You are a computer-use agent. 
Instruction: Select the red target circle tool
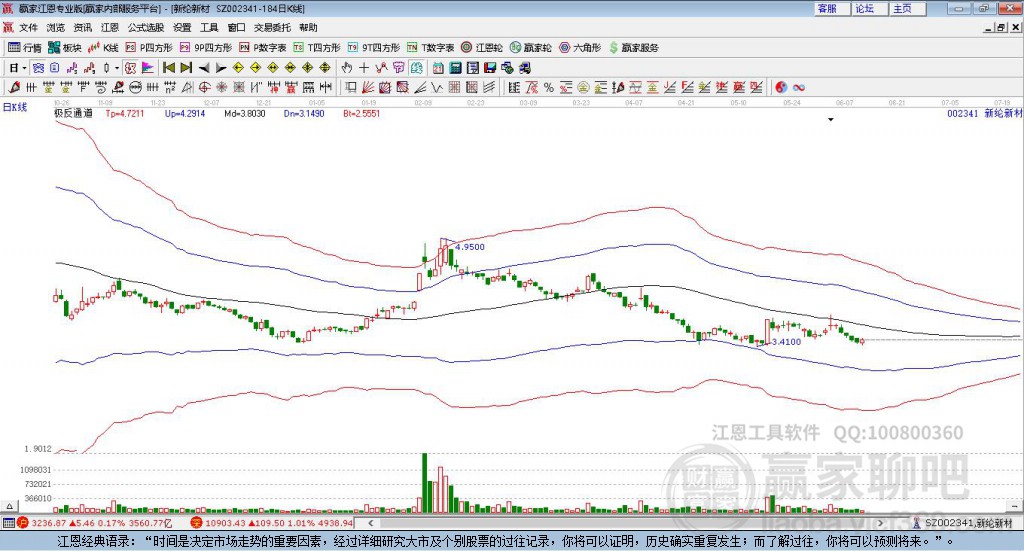pyautogui.click(x=204, y=87)
